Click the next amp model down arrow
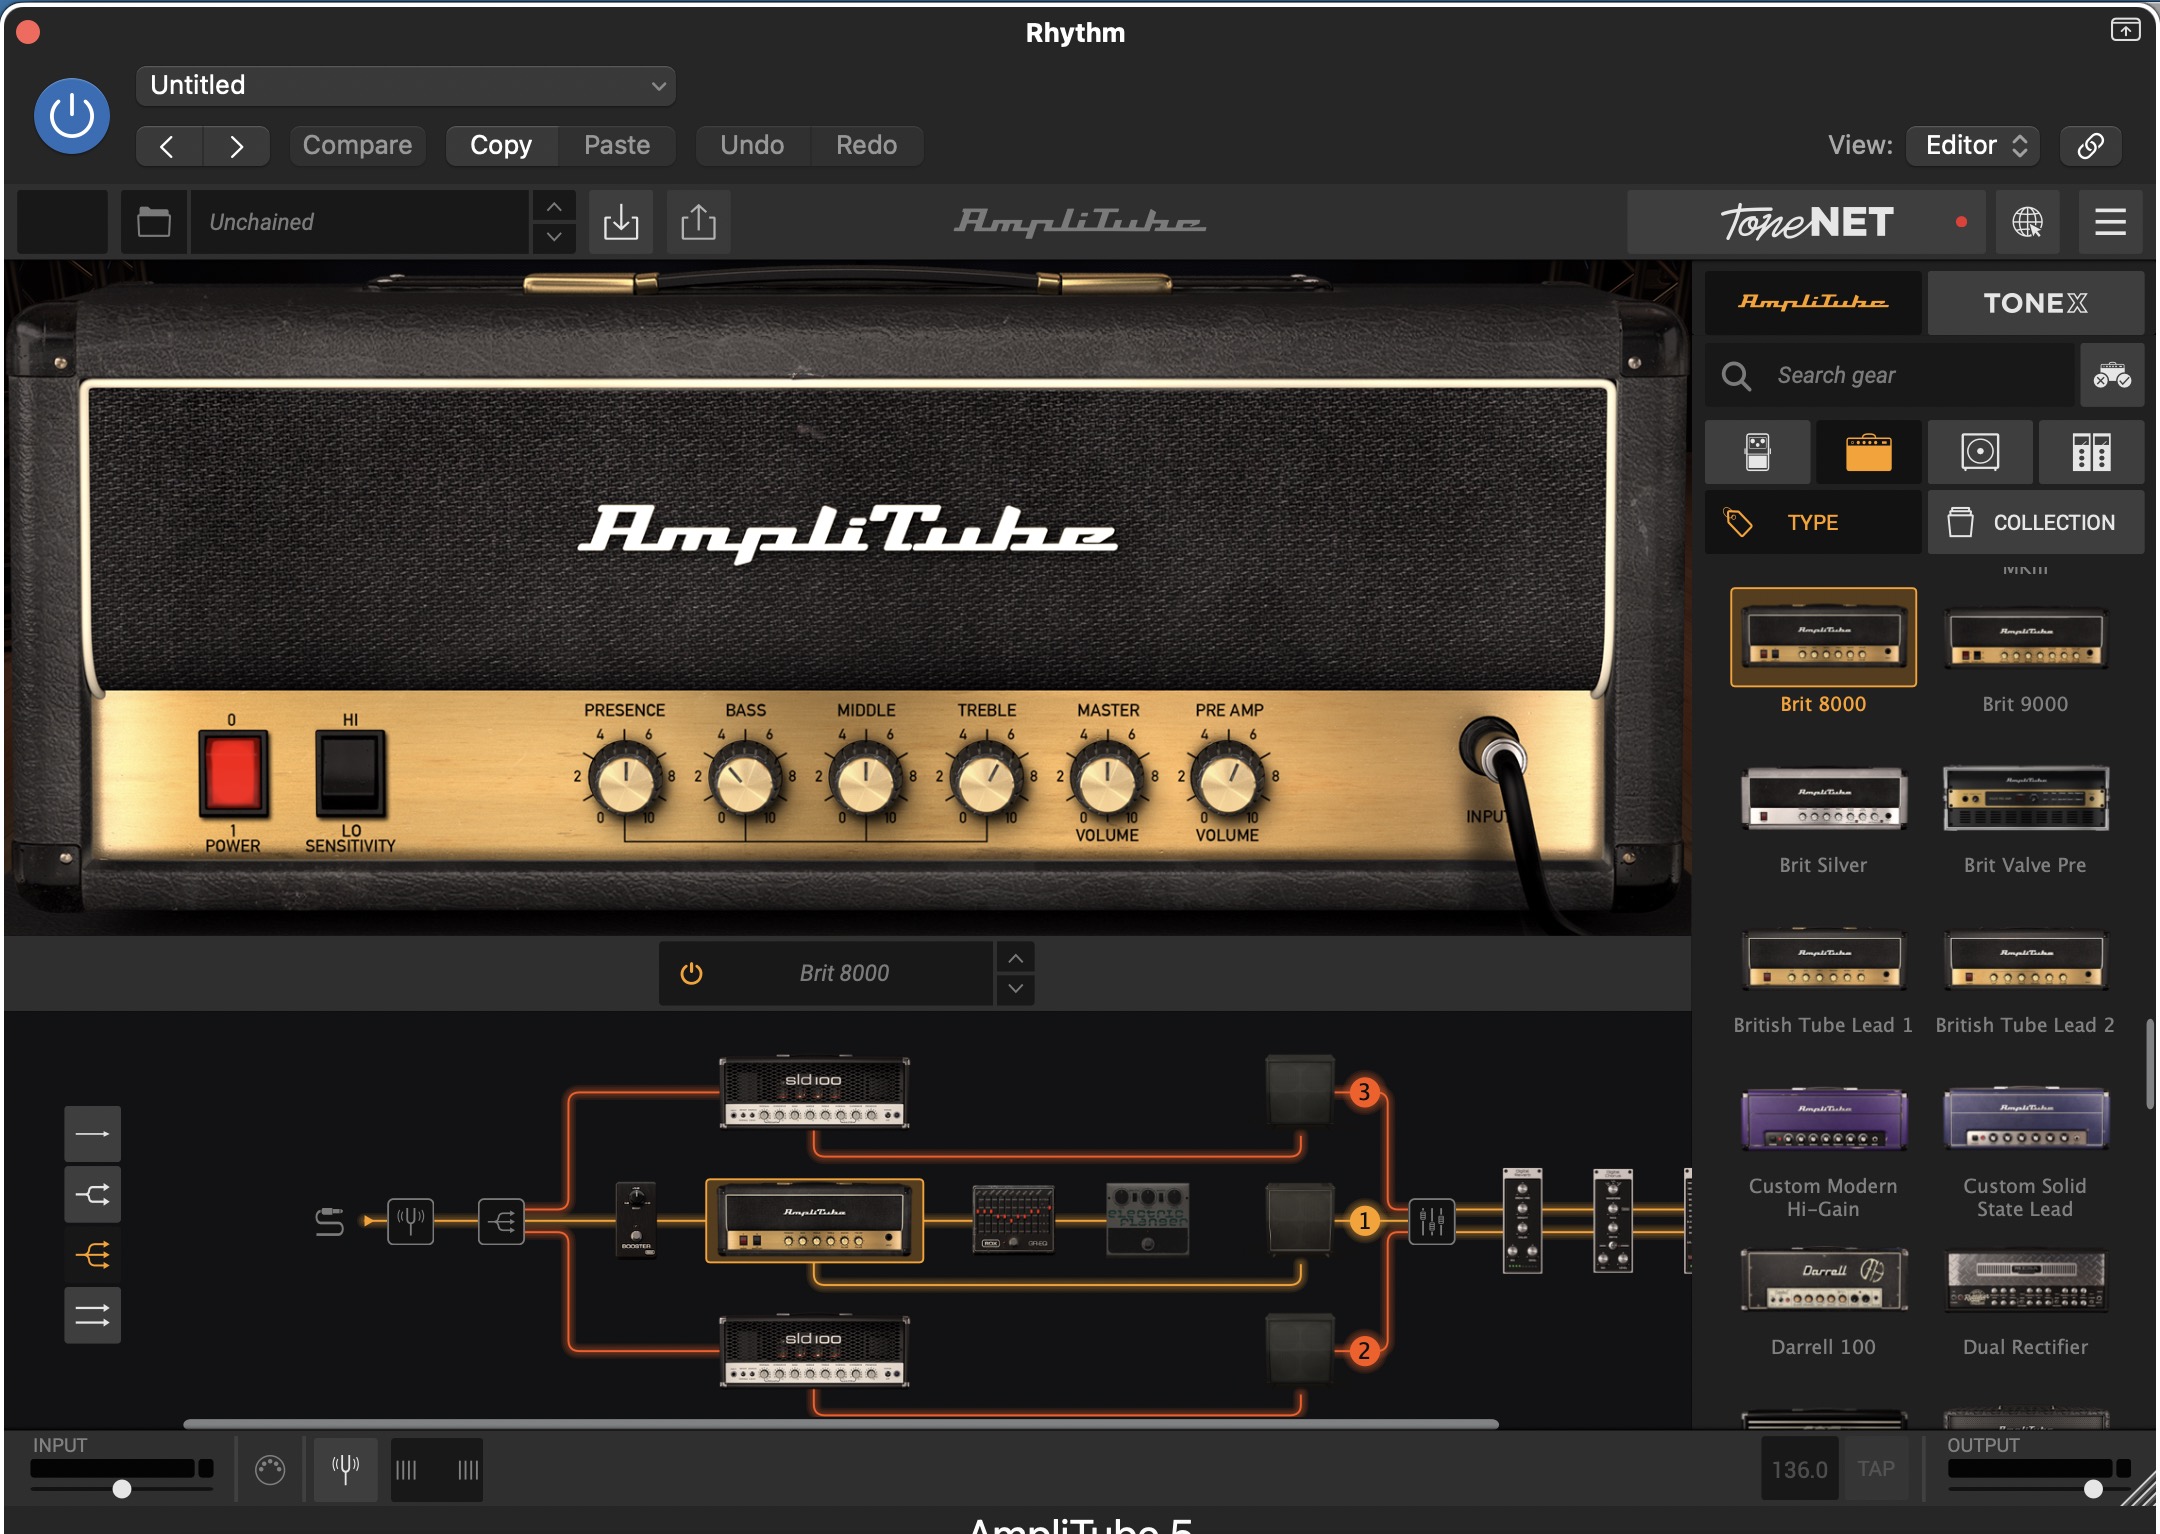 (x=1015, y=989)
